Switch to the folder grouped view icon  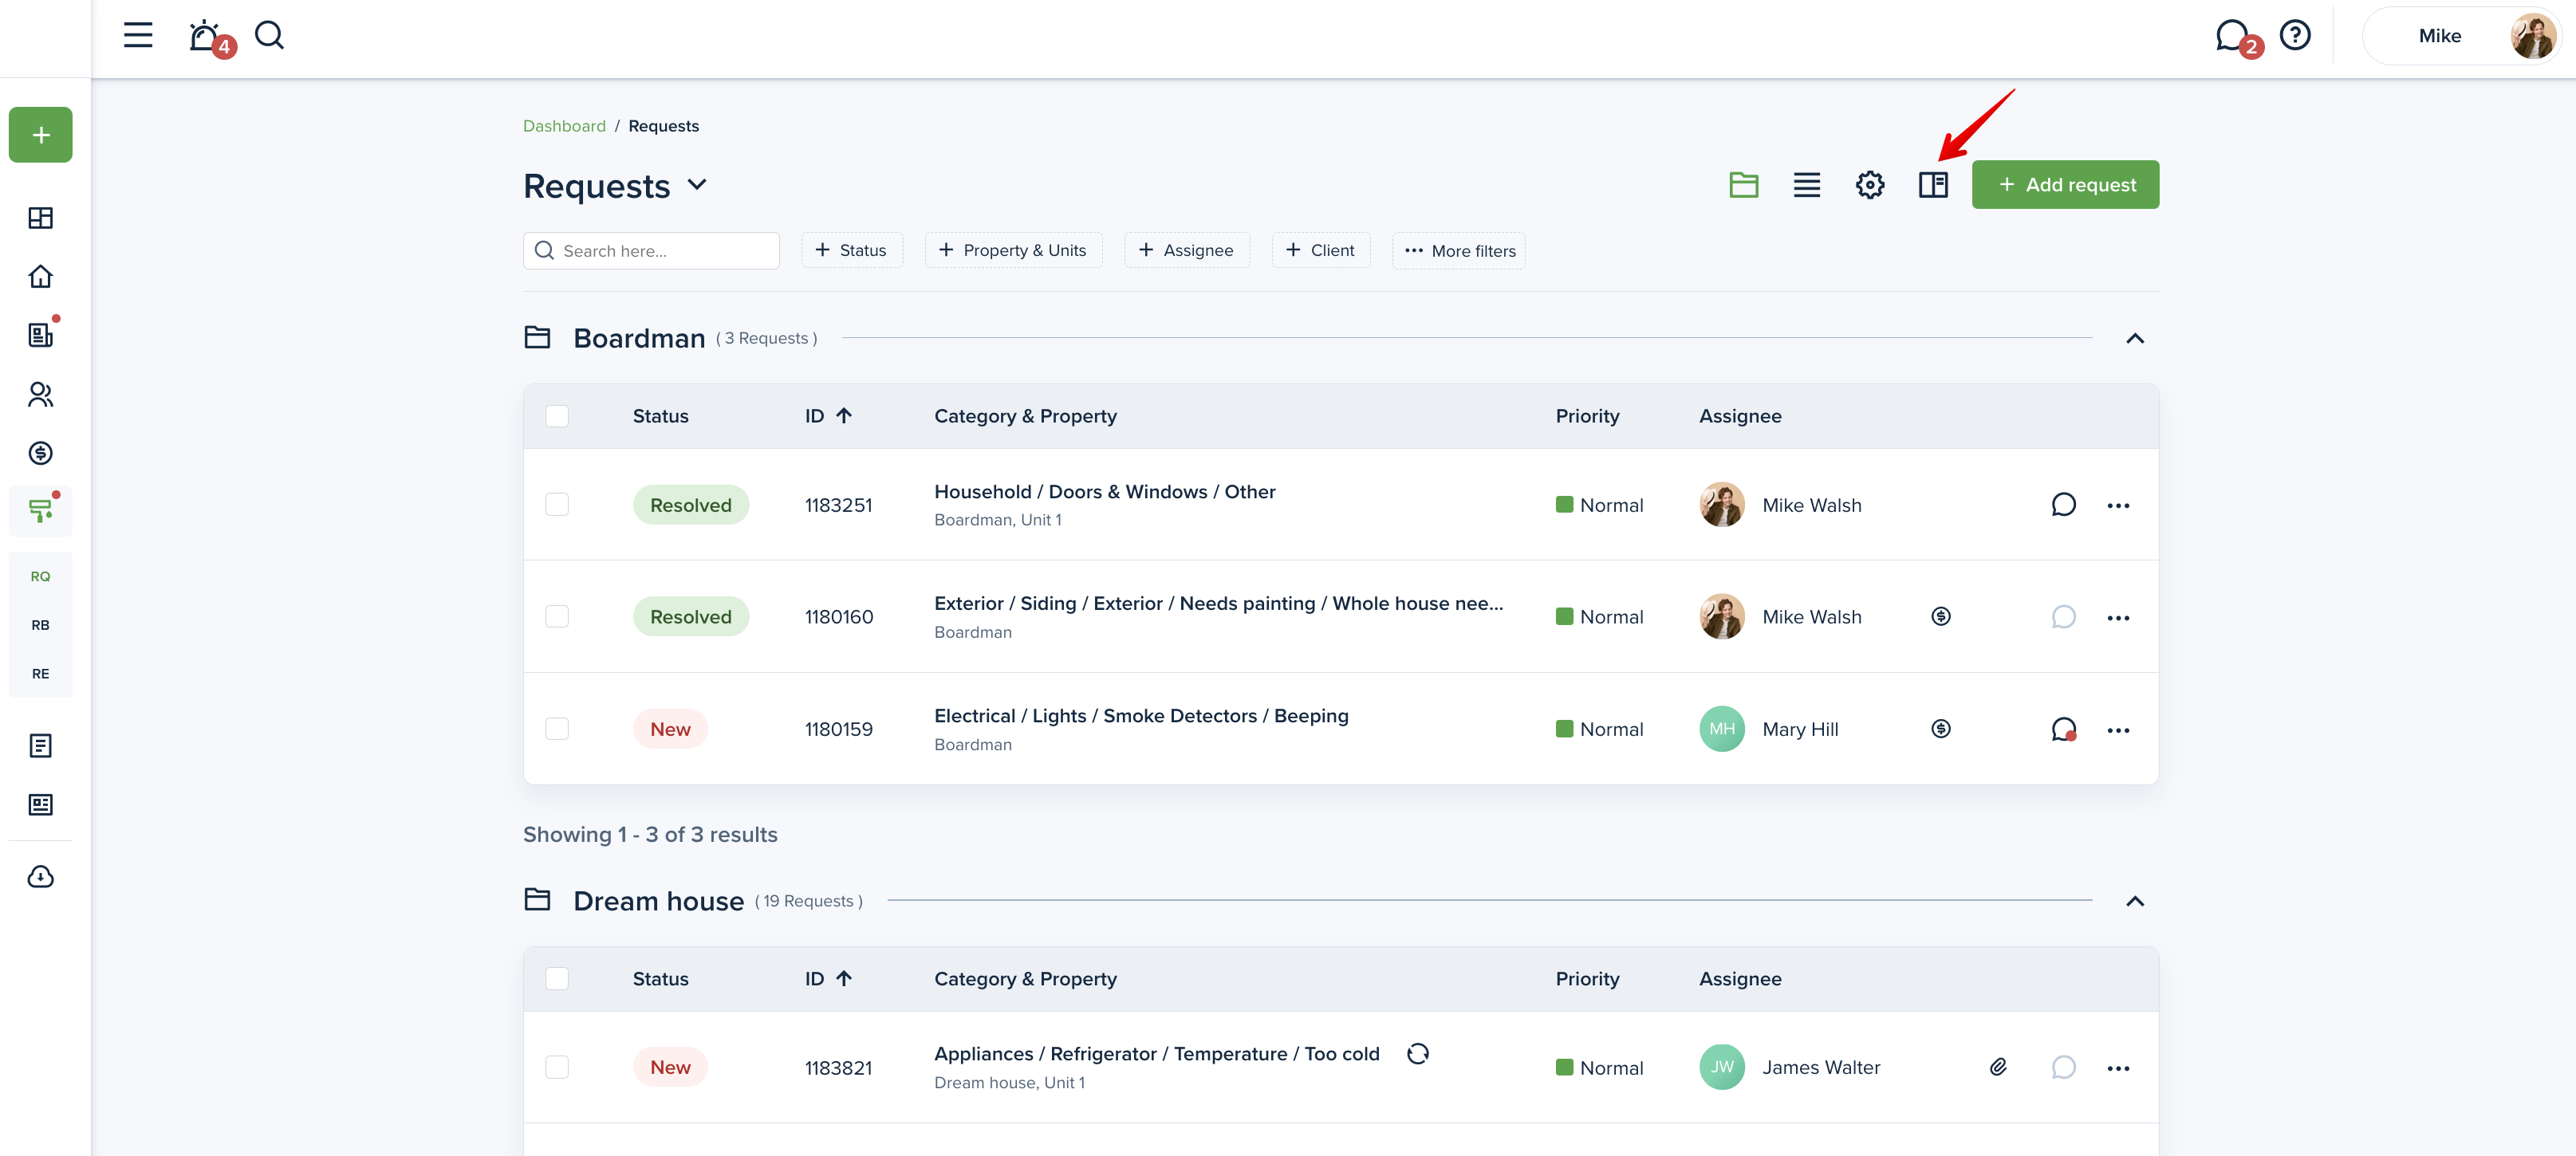[x=1743, y=185]
